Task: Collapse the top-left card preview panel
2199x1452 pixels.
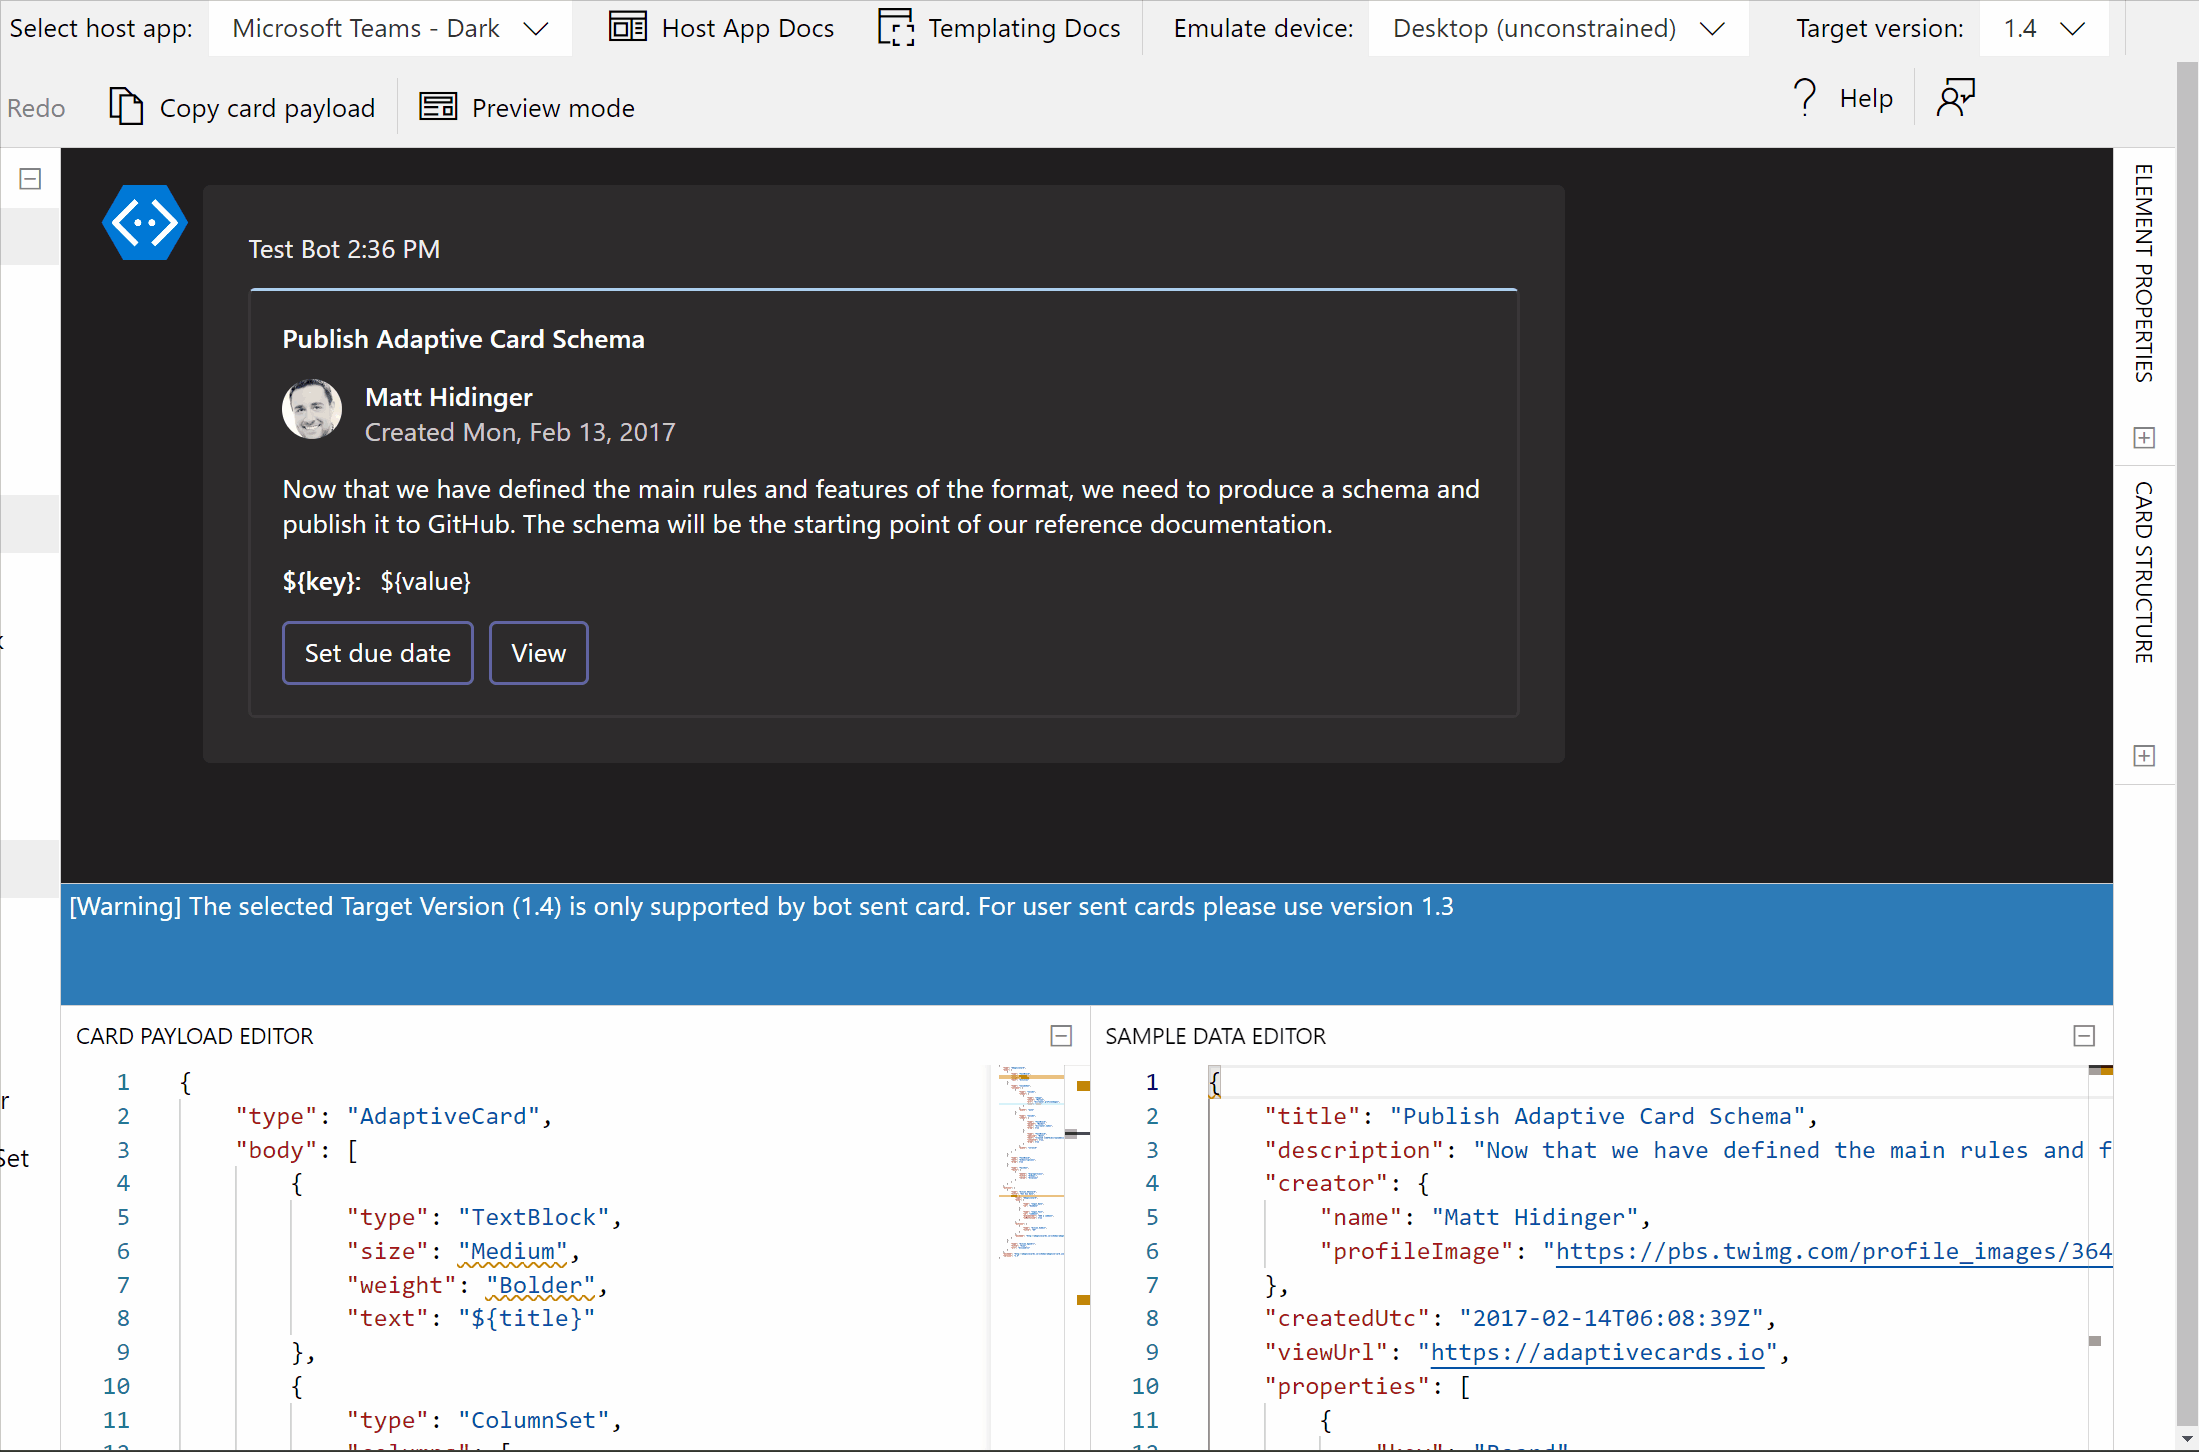Action: [x=29, y=178]
